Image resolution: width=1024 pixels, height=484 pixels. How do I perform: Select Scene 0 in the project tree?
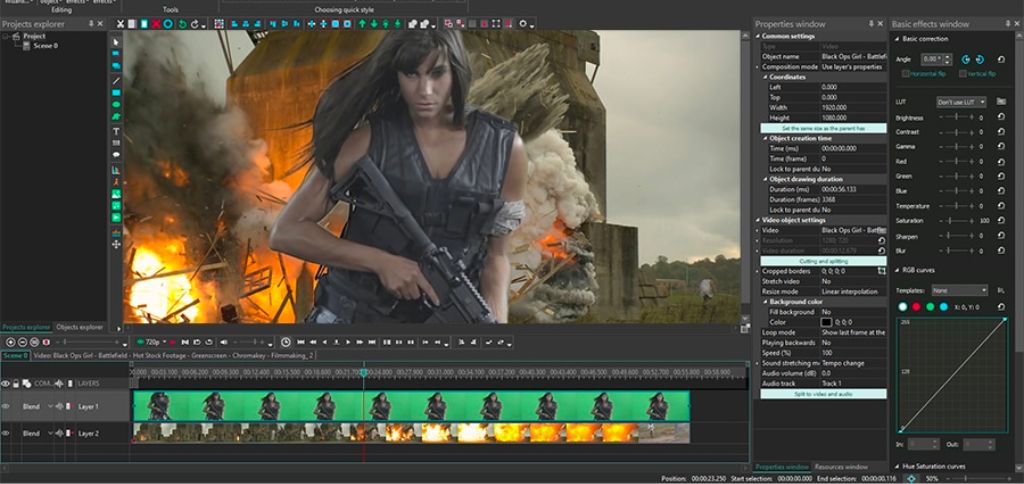(x=45, y=45)
